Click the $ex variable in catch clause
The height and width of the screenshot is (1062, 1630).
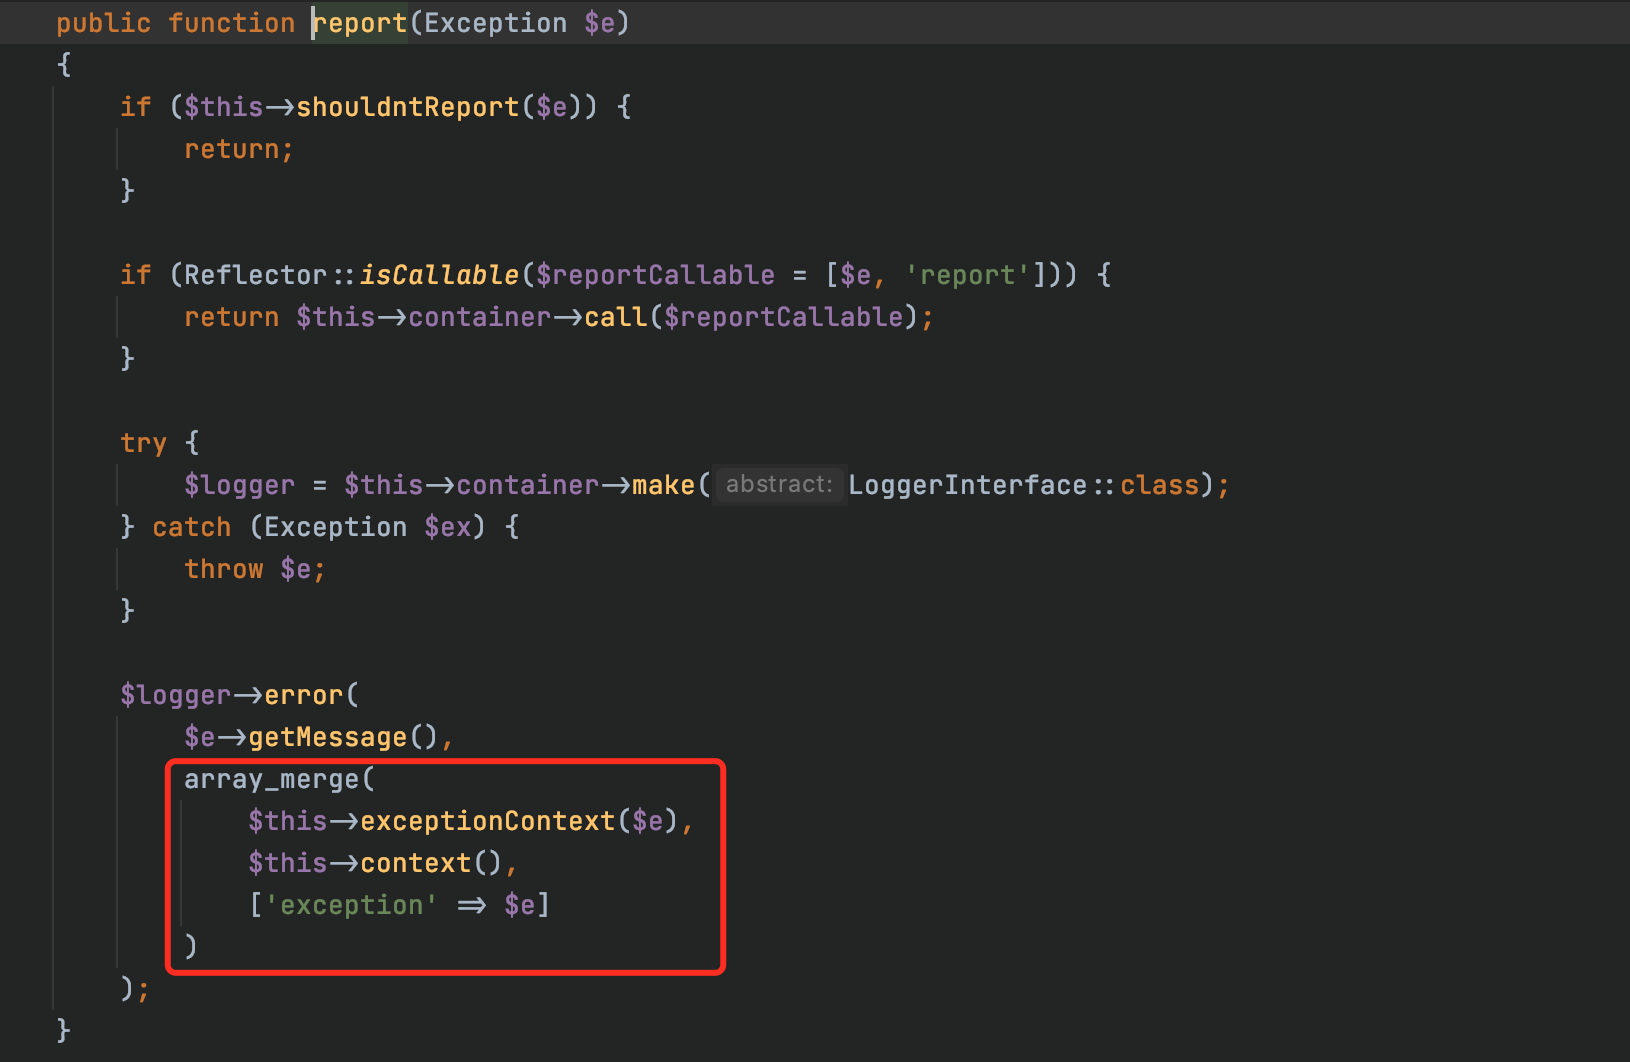tap(447, 527)
